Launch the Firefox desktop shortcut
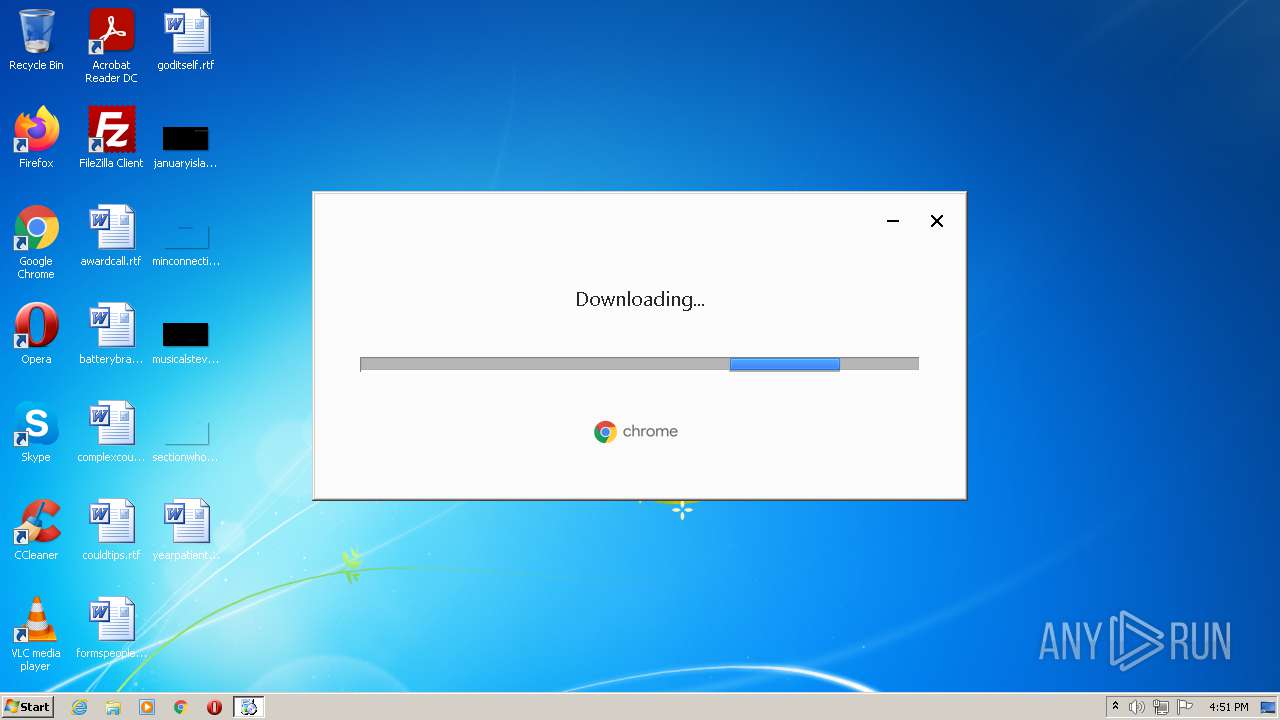1280x720 pixels. [x=36, y=138]
